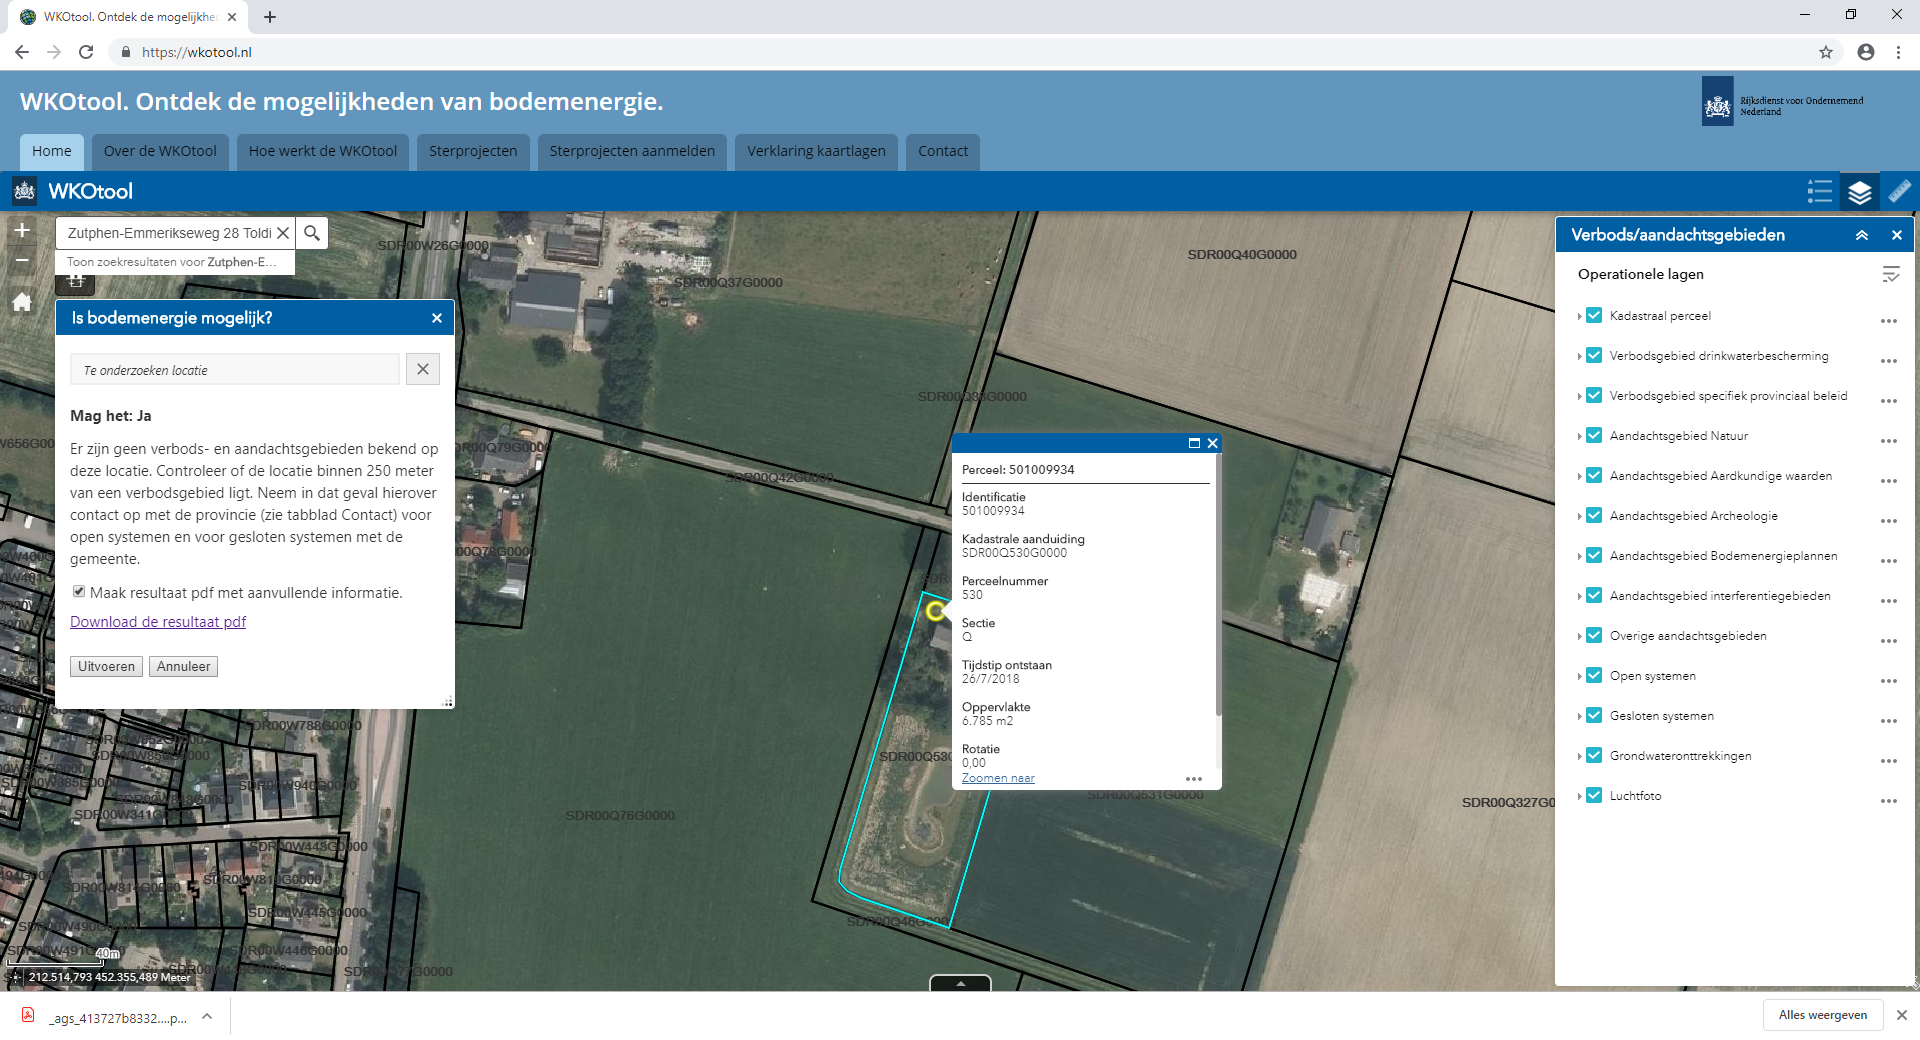Click the map home extent icon
The image size is (1920, 1040).
point(22,302)
